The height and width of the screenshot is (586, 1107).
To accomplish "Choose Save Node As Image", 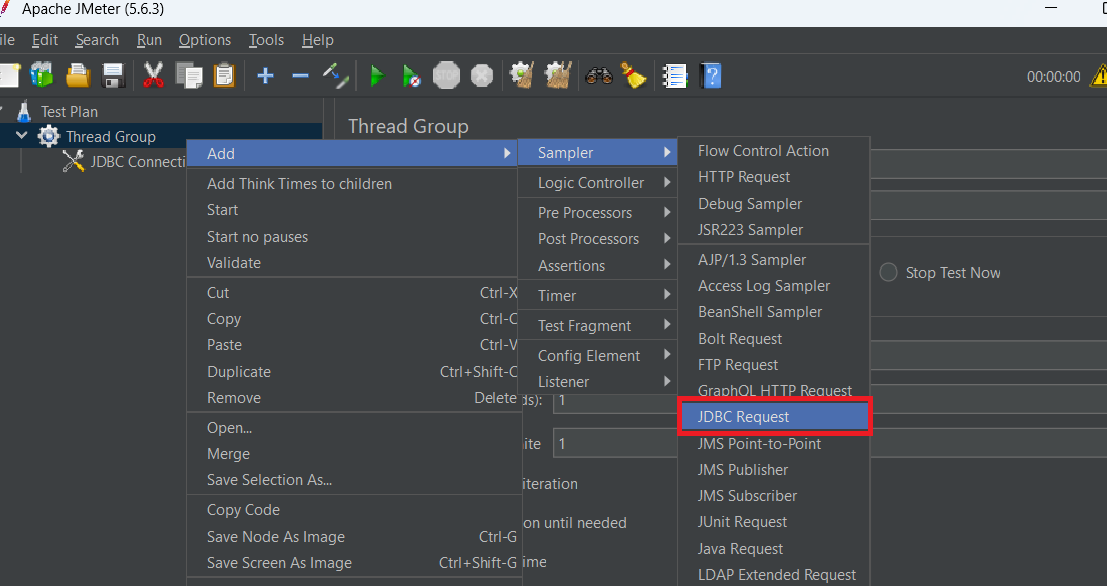I will click(x=354, y=537).
